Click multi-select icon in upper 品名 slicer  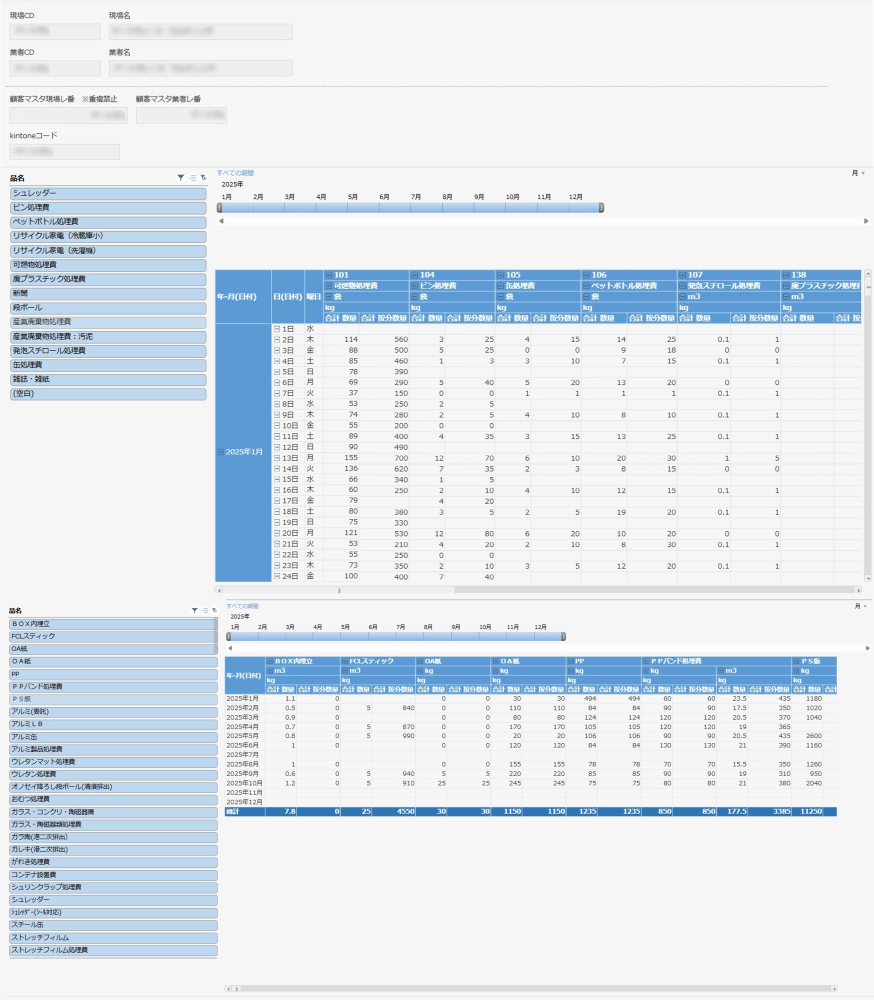click(x=192, y=177)
